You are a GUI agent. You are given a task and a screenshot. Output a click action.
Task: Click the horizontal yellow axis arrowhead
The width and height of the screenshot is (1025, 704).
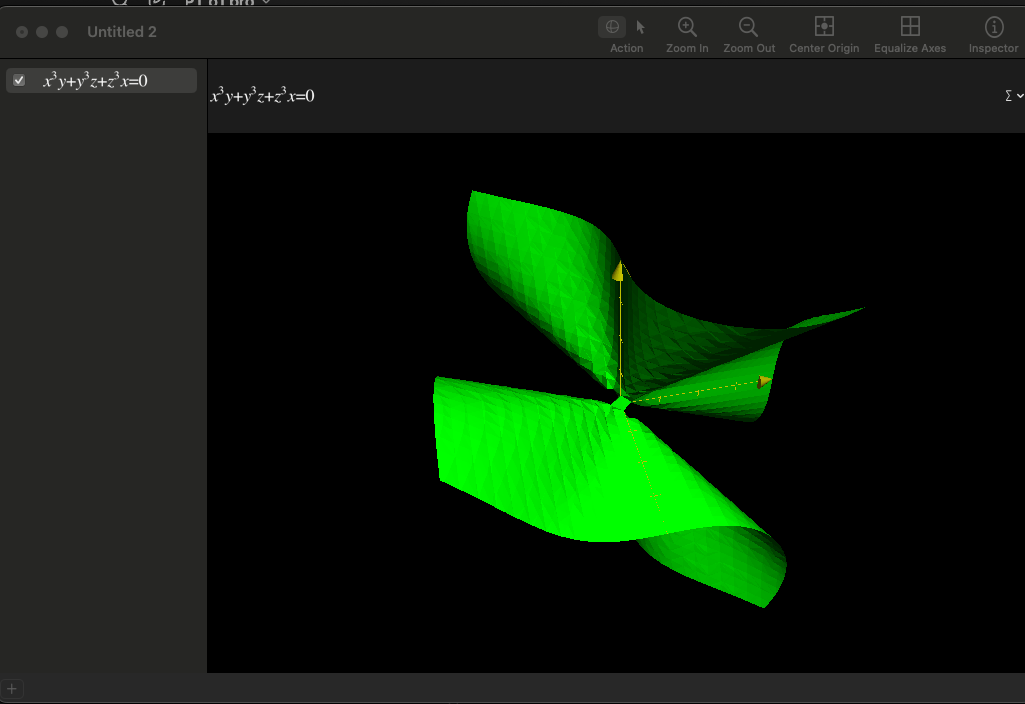pos(764,382)
